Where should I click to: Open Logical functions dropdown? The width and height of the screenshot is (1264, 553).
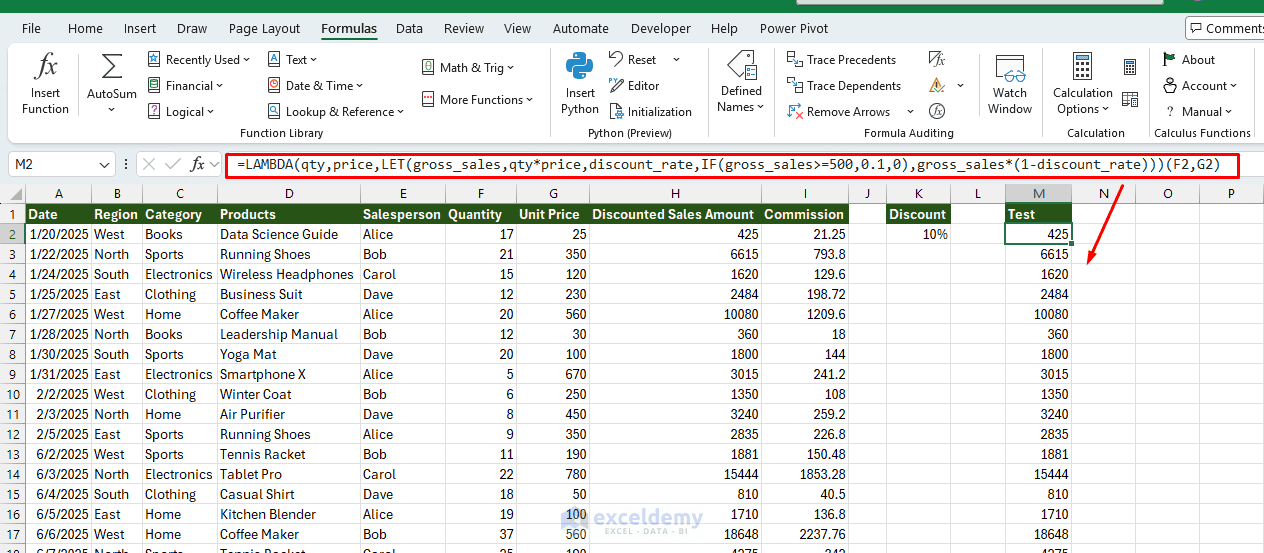point(181,112)
